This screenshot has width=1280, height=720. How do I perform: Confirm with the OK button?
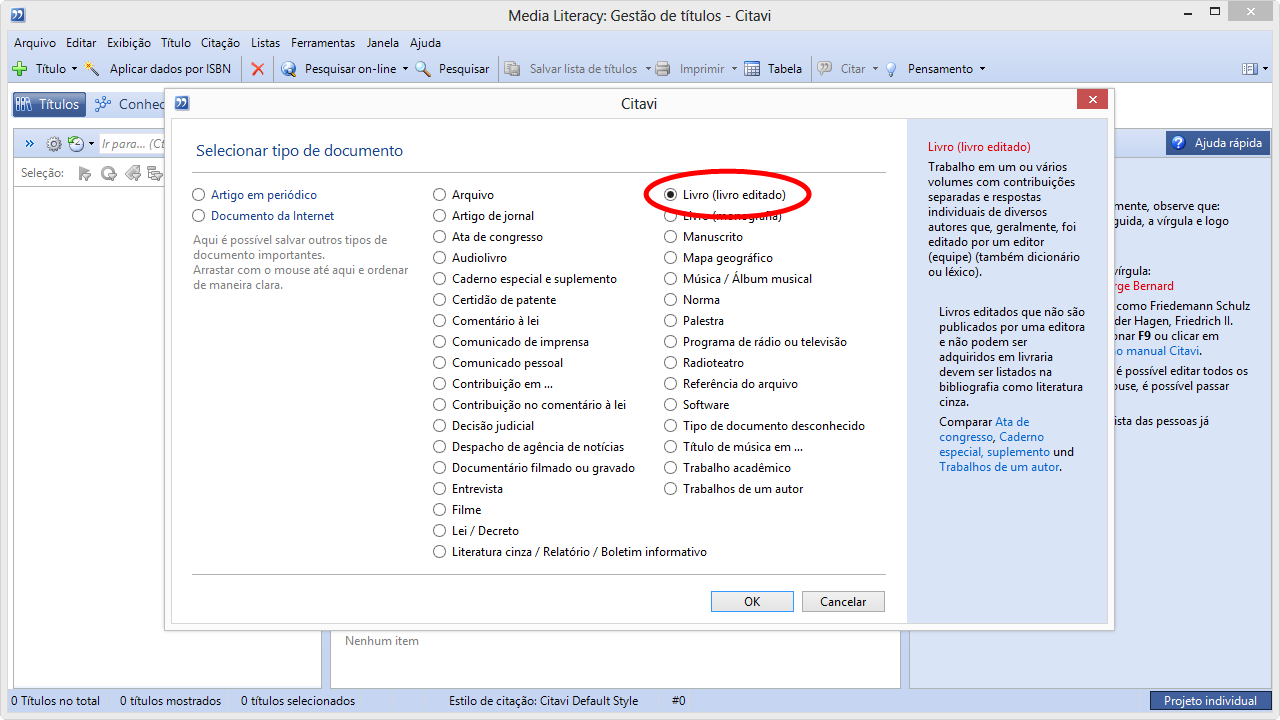pos(752,601)
